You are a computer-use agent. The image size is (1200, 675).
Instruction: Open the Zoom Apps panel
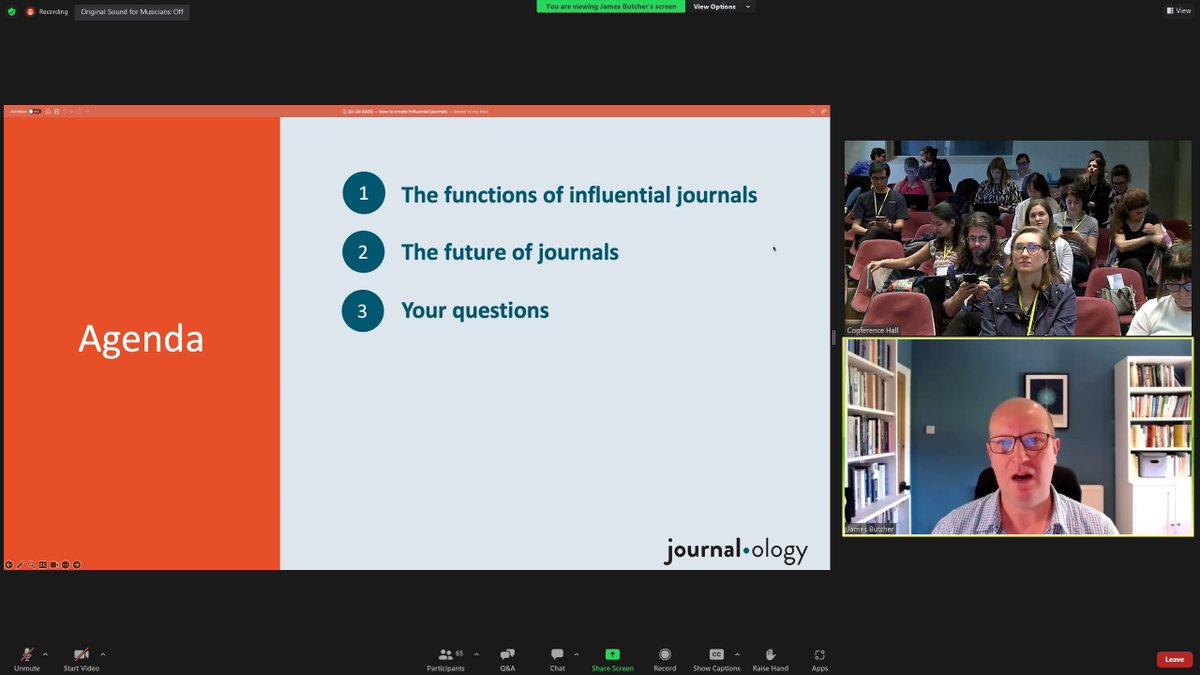click(x=820, y=658)
